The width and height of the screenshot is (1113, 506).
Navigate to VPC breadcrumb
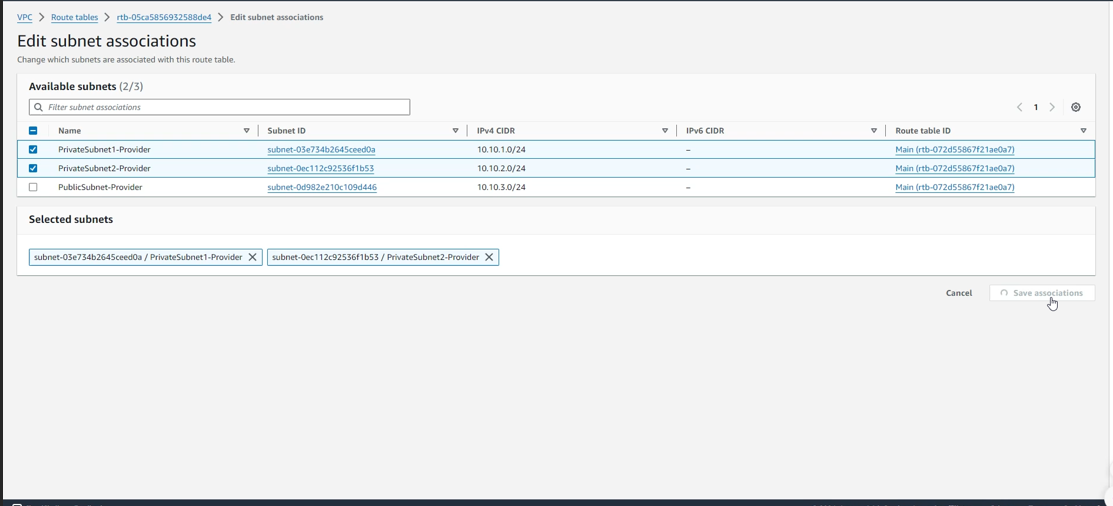click(25, 17)
